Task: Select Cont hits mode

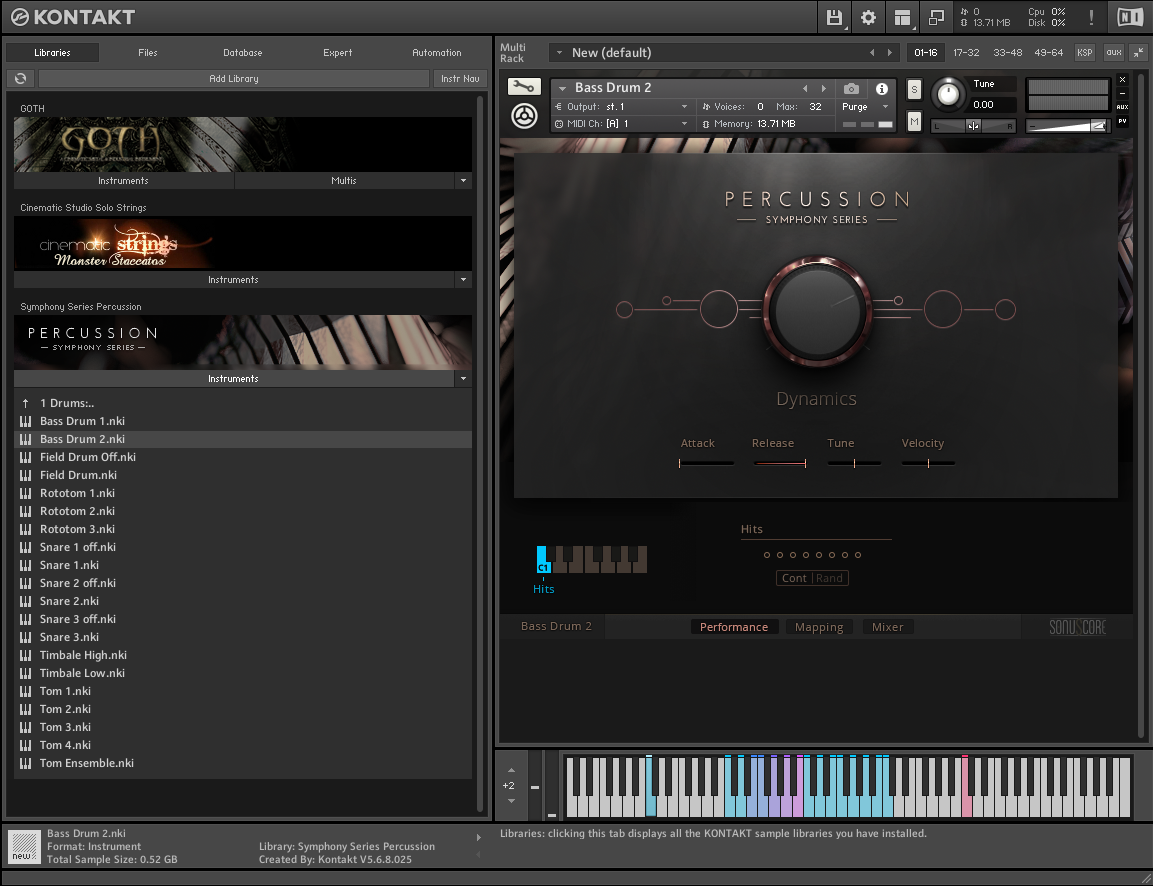Action: 794,578
